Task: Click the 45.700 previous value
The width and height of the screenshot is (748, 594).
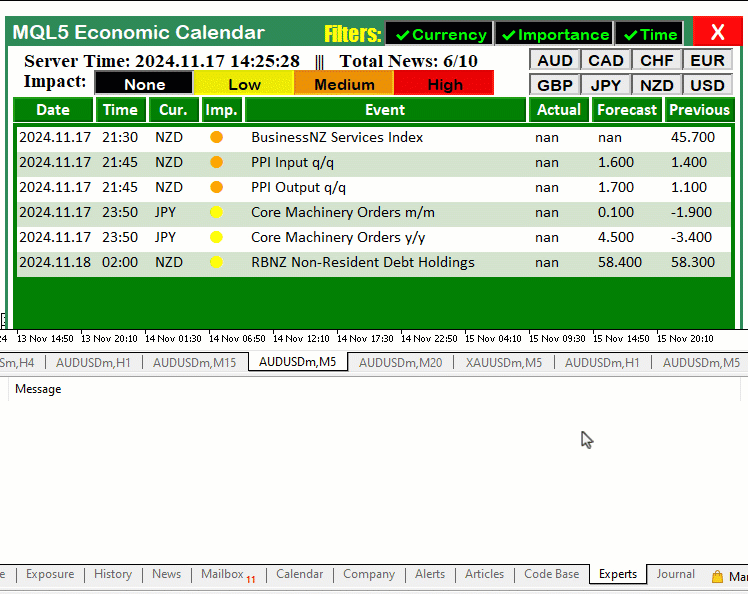Action: click(693, 137)
